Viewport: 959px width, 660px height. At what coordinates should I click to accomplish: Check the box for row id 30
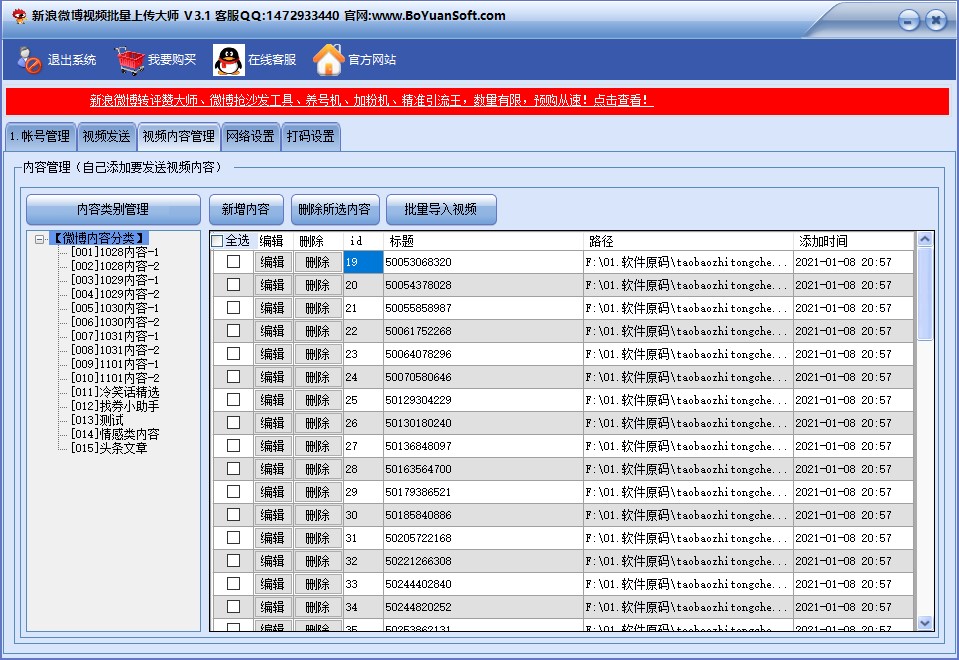click(x=233, y=515)
